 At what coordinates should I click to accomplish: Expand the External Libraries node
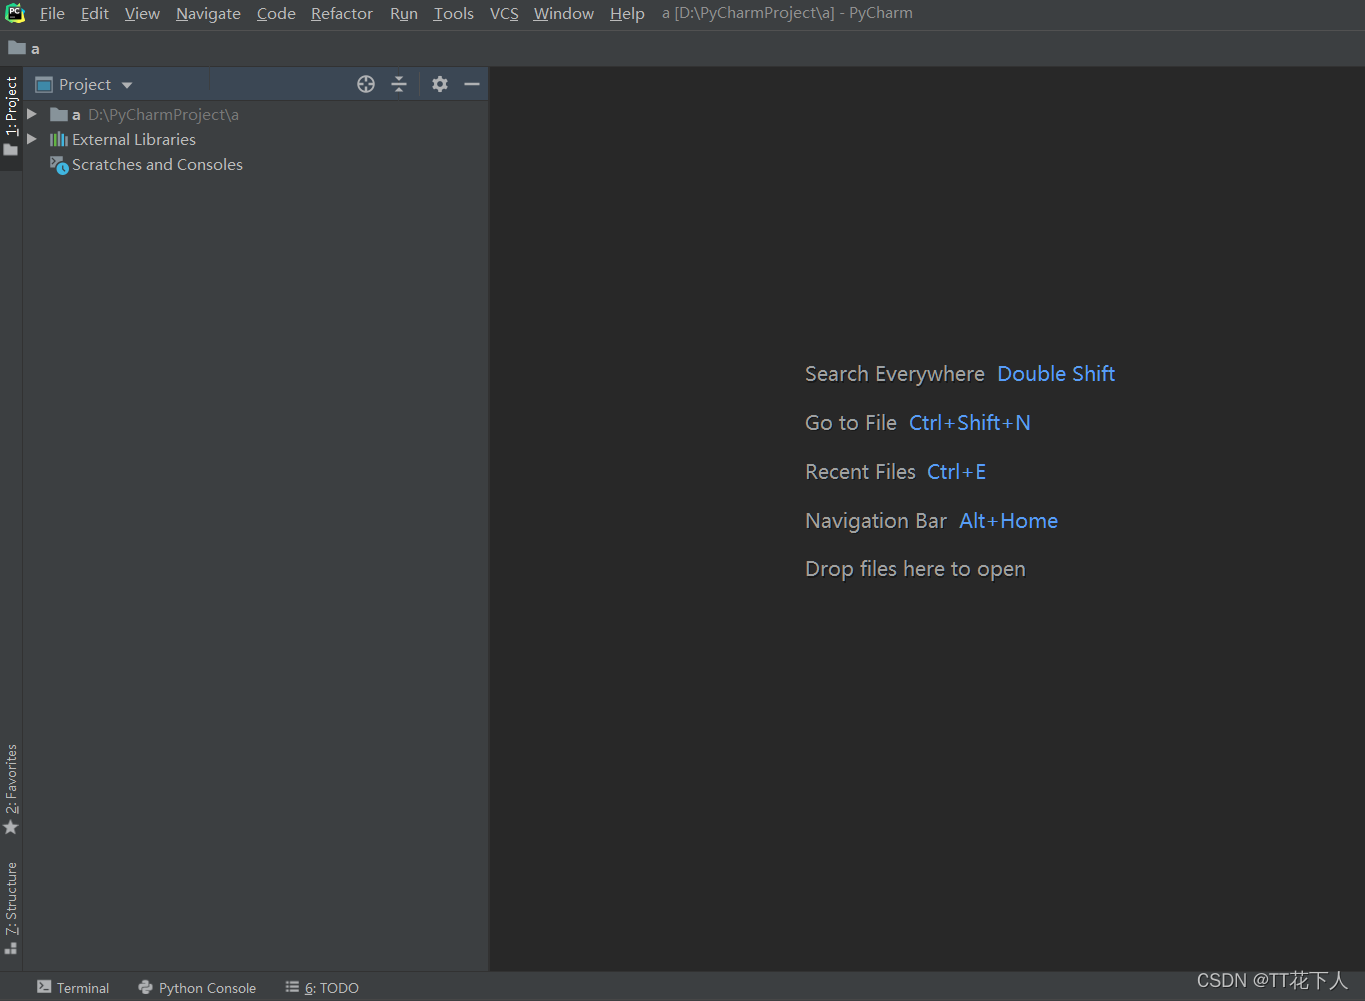coord(32,139)
